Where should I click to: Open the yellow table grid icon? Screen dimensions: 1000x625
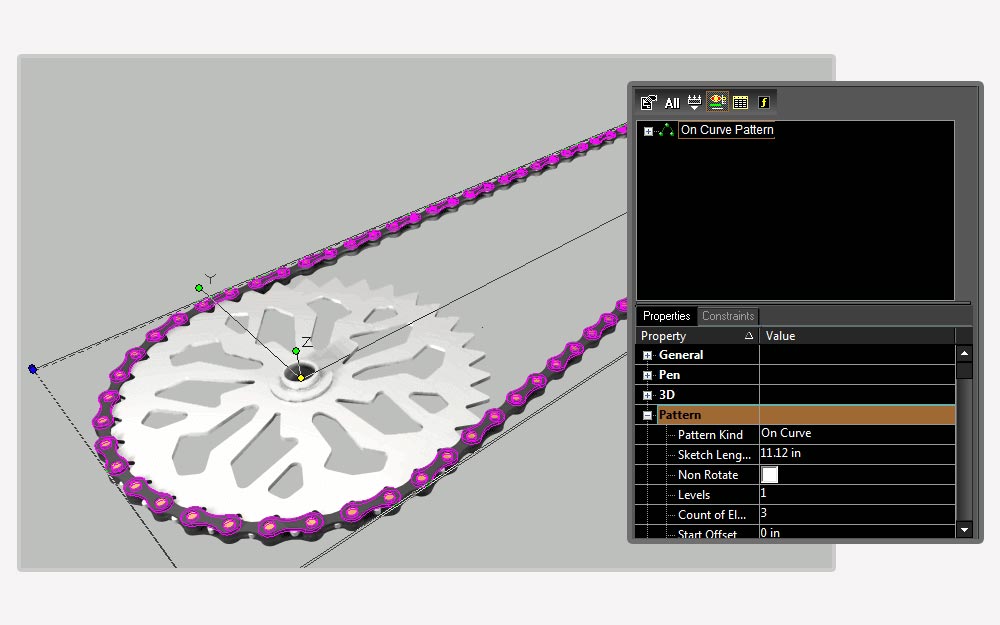[x=740, y=103]
